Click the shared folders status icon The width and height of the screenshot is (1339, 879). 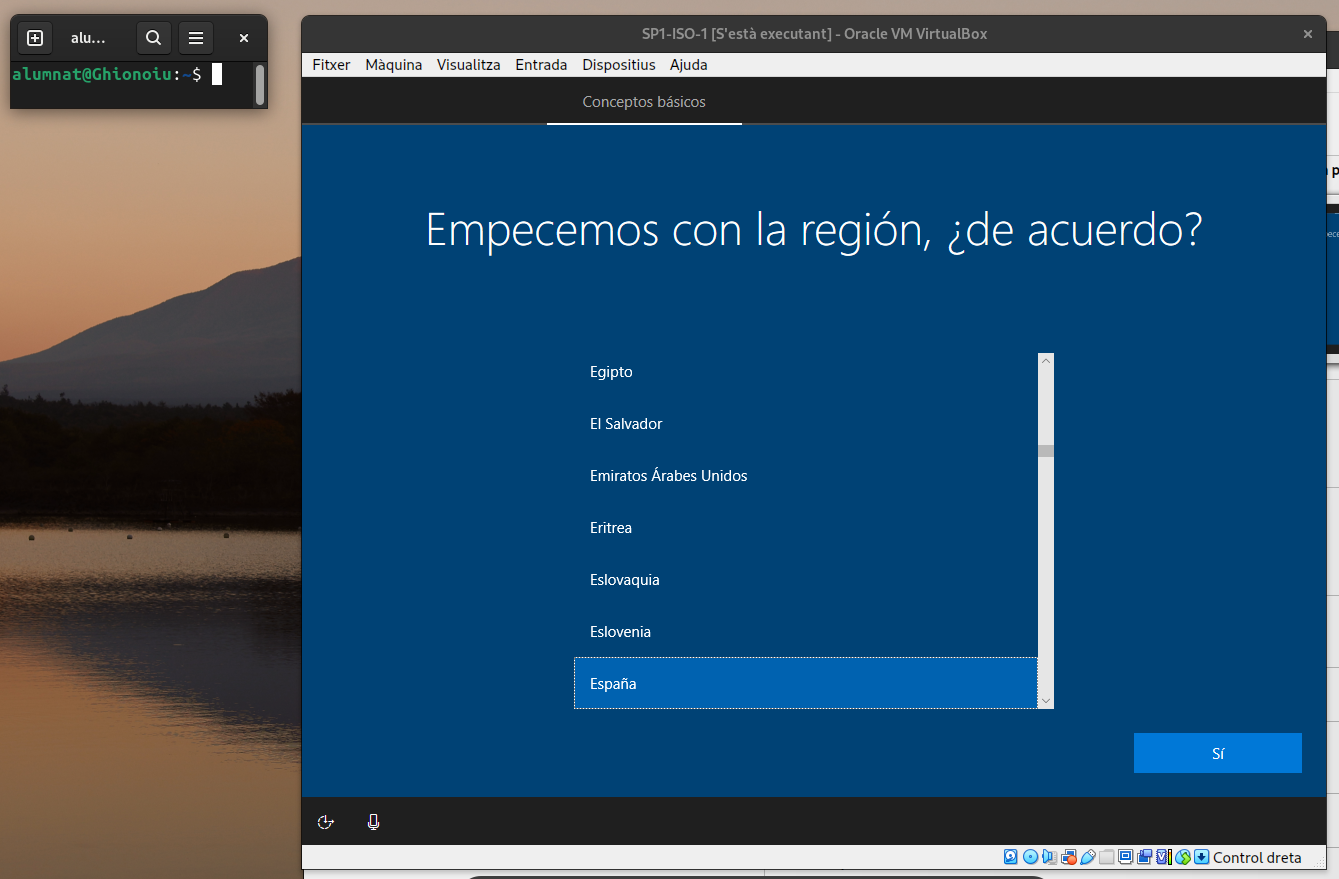[x=1106, y=857]
